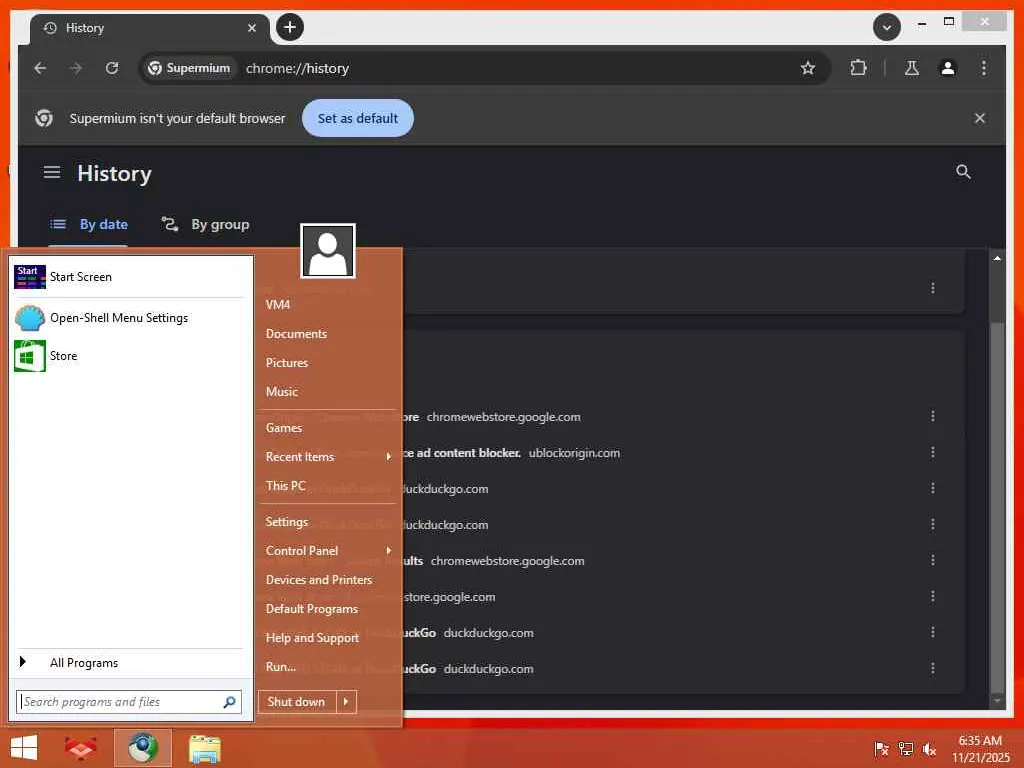
Task: Open the Extensions puzzle icon
Action: (x=858, y=68)
